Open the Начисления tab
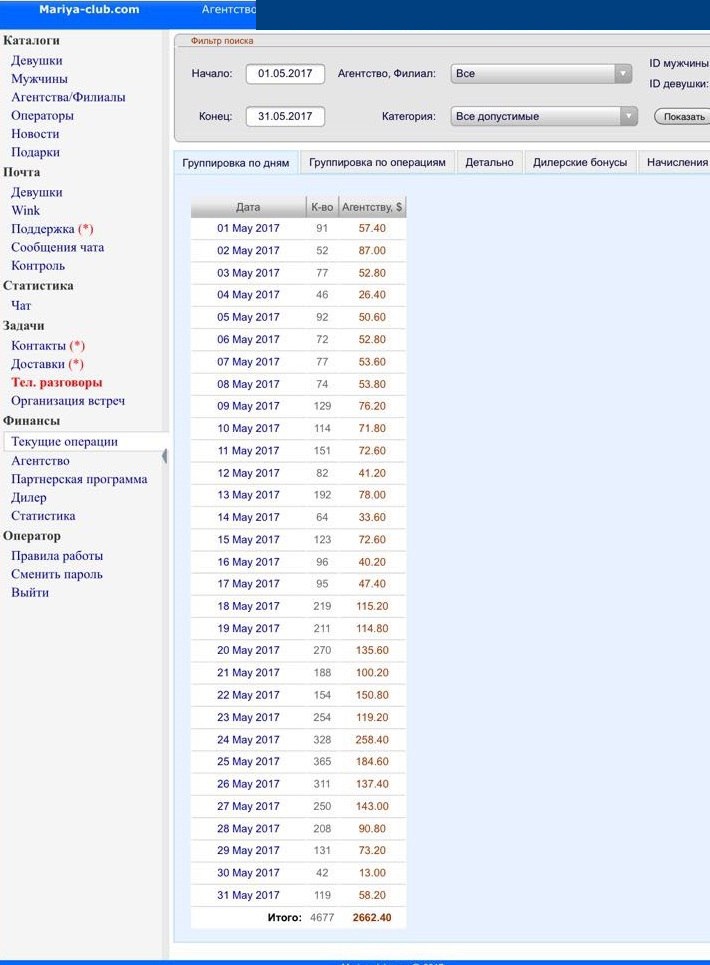 pos(676,162)
